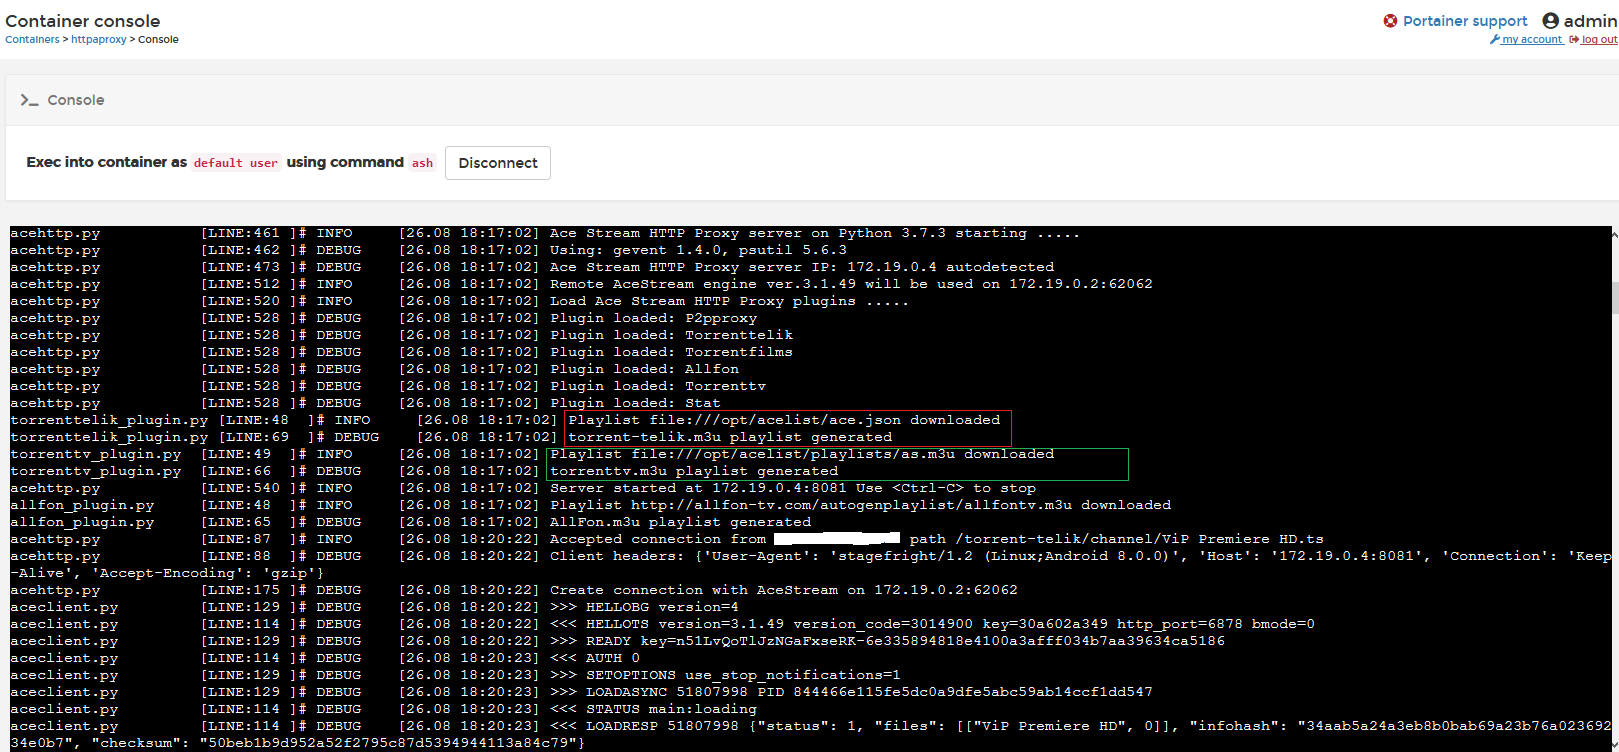Click the 'ace.json downloaded' playlist line
Image resolution: width=1619 pixels, height=752 pixels.
click(x=784, y=420)
